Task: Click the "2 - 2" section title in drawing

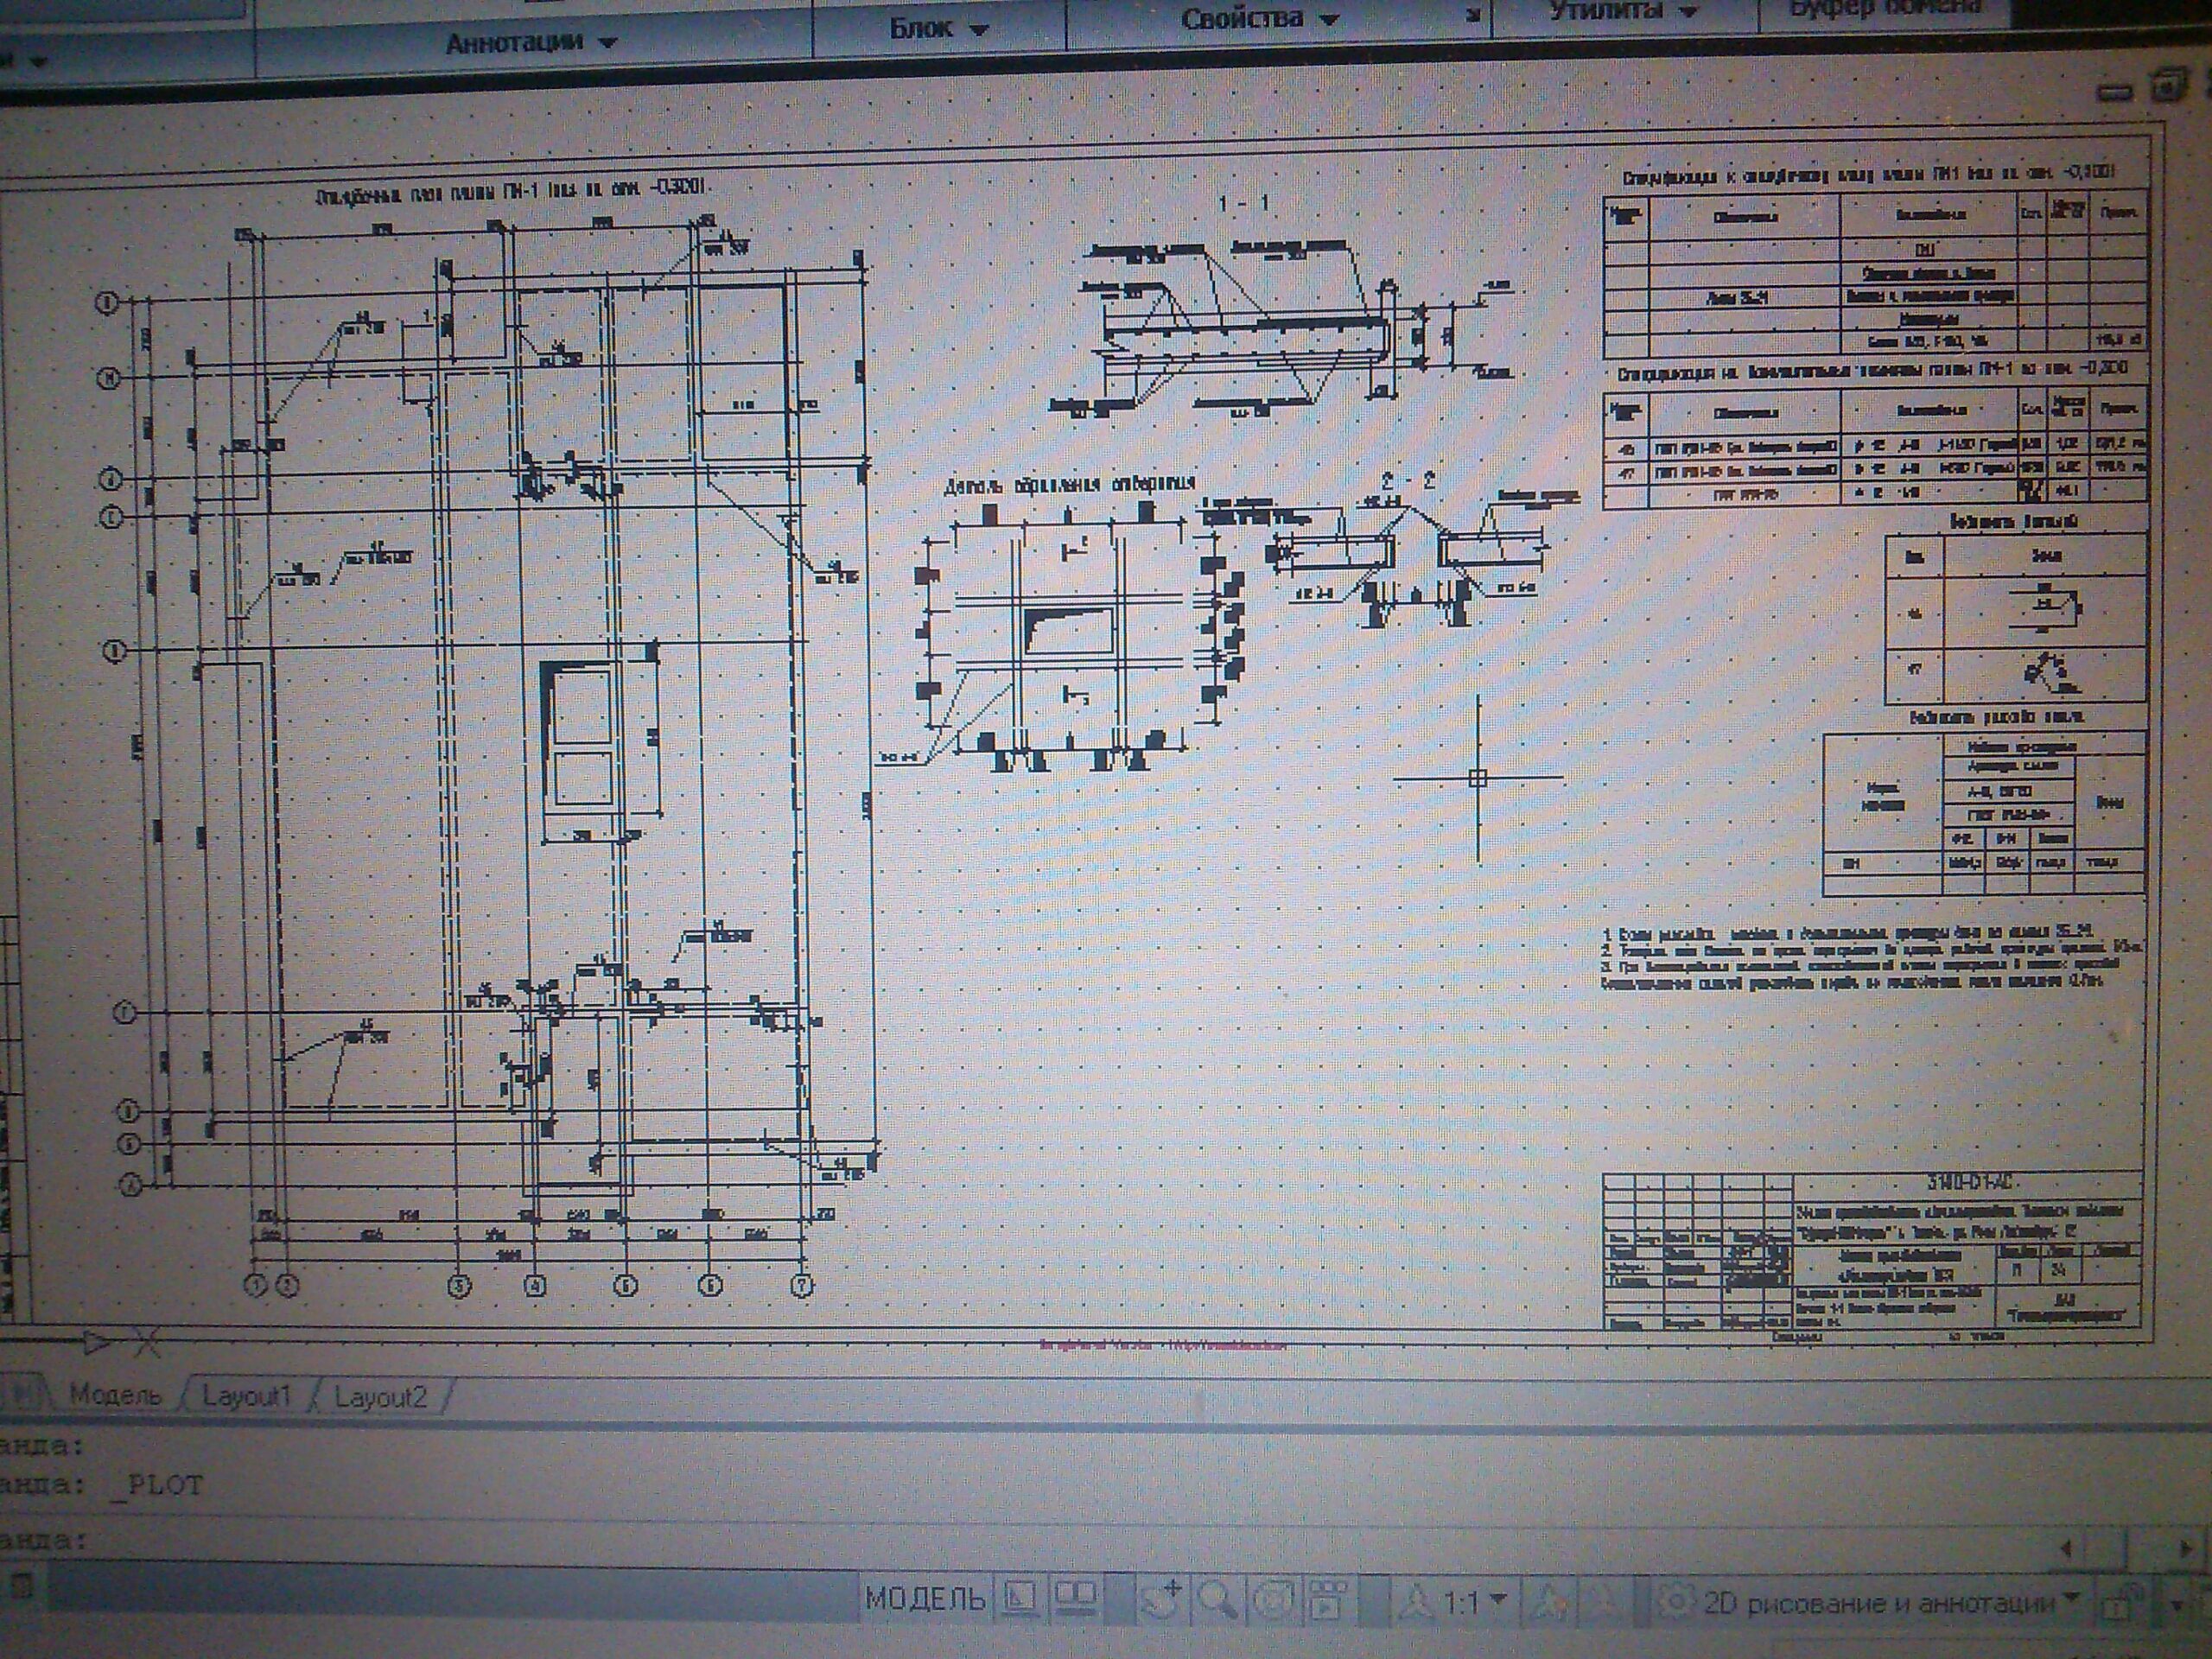Action: pos(1408,481)
